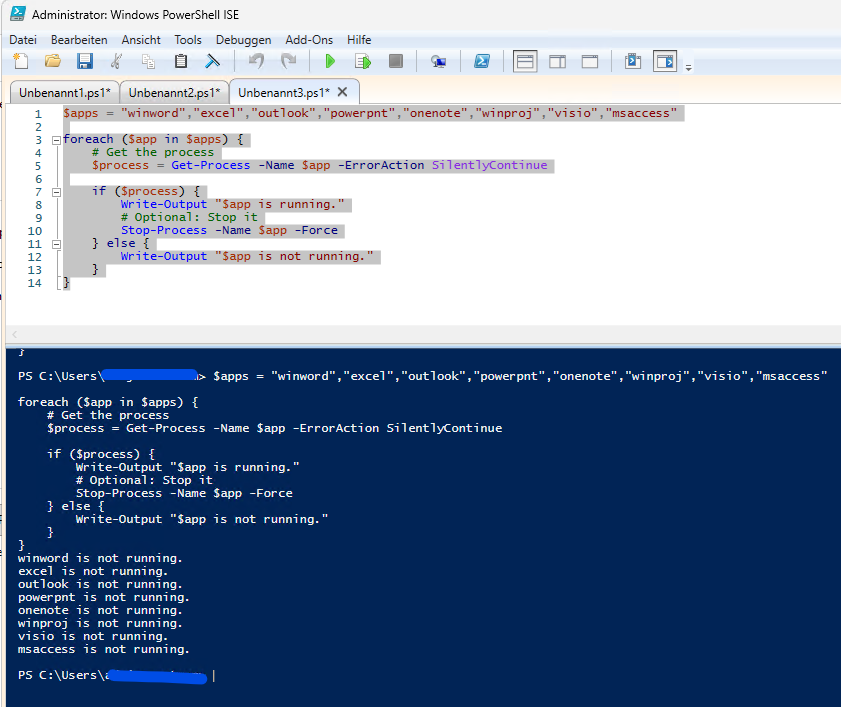Screen dimensions: 841x707
Task: Collapse the if block on line 7
Action: click(x=56, y=192)
